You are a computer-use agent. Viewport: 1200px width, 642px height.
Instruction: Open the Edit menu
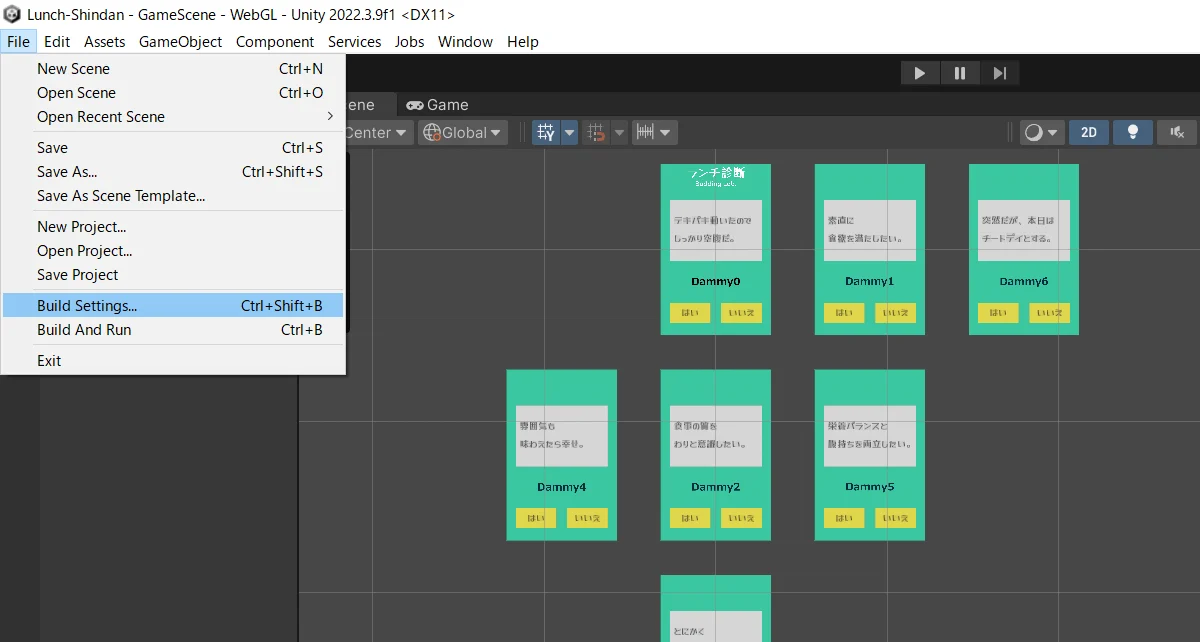pyautogui.click(x=57, y=42)
